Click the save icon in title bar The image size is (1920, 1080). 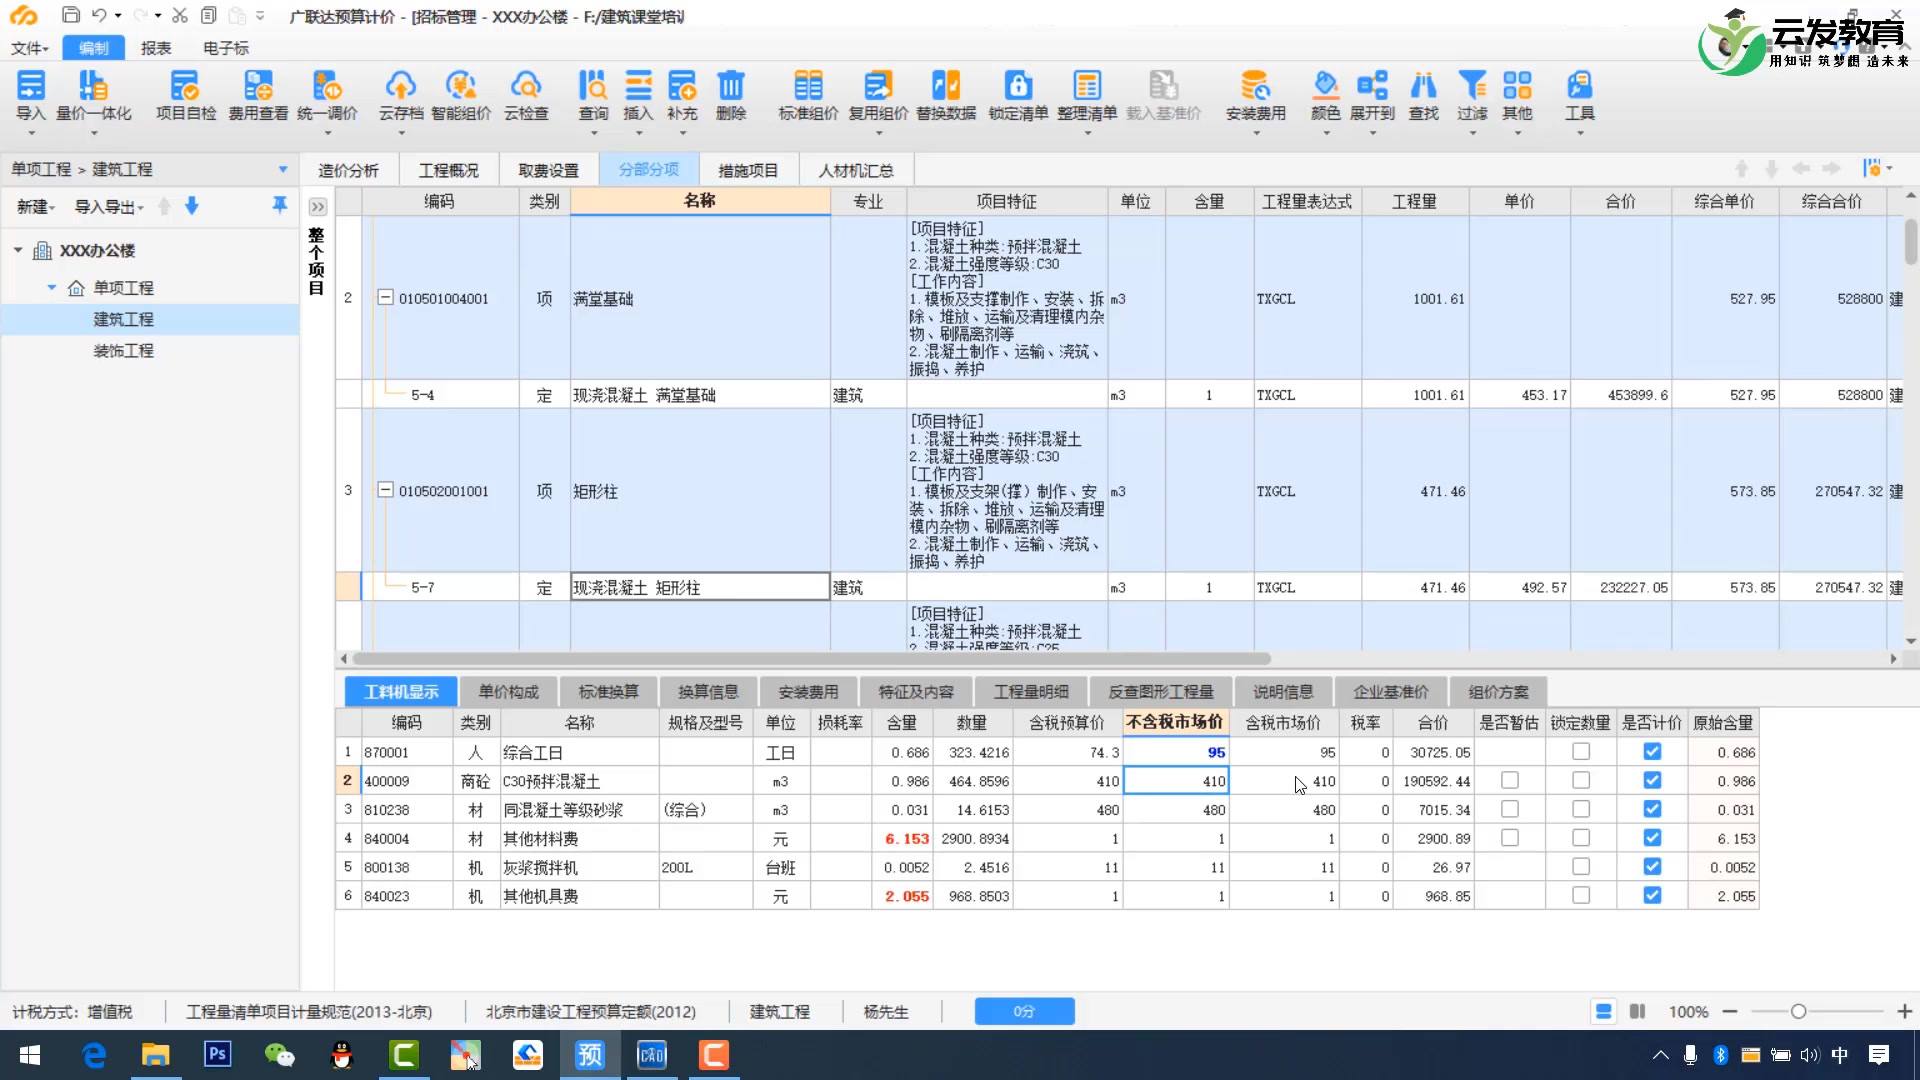pyautogui.click(x=70, y=15)
